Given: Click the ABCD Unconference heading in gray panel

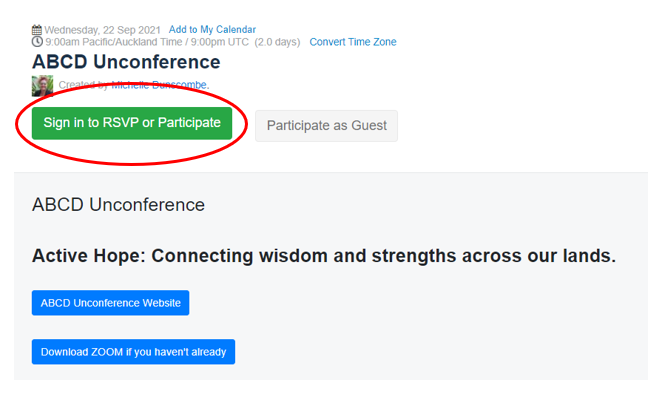Looking at the screenshot, I should click(x=118, y=205).
